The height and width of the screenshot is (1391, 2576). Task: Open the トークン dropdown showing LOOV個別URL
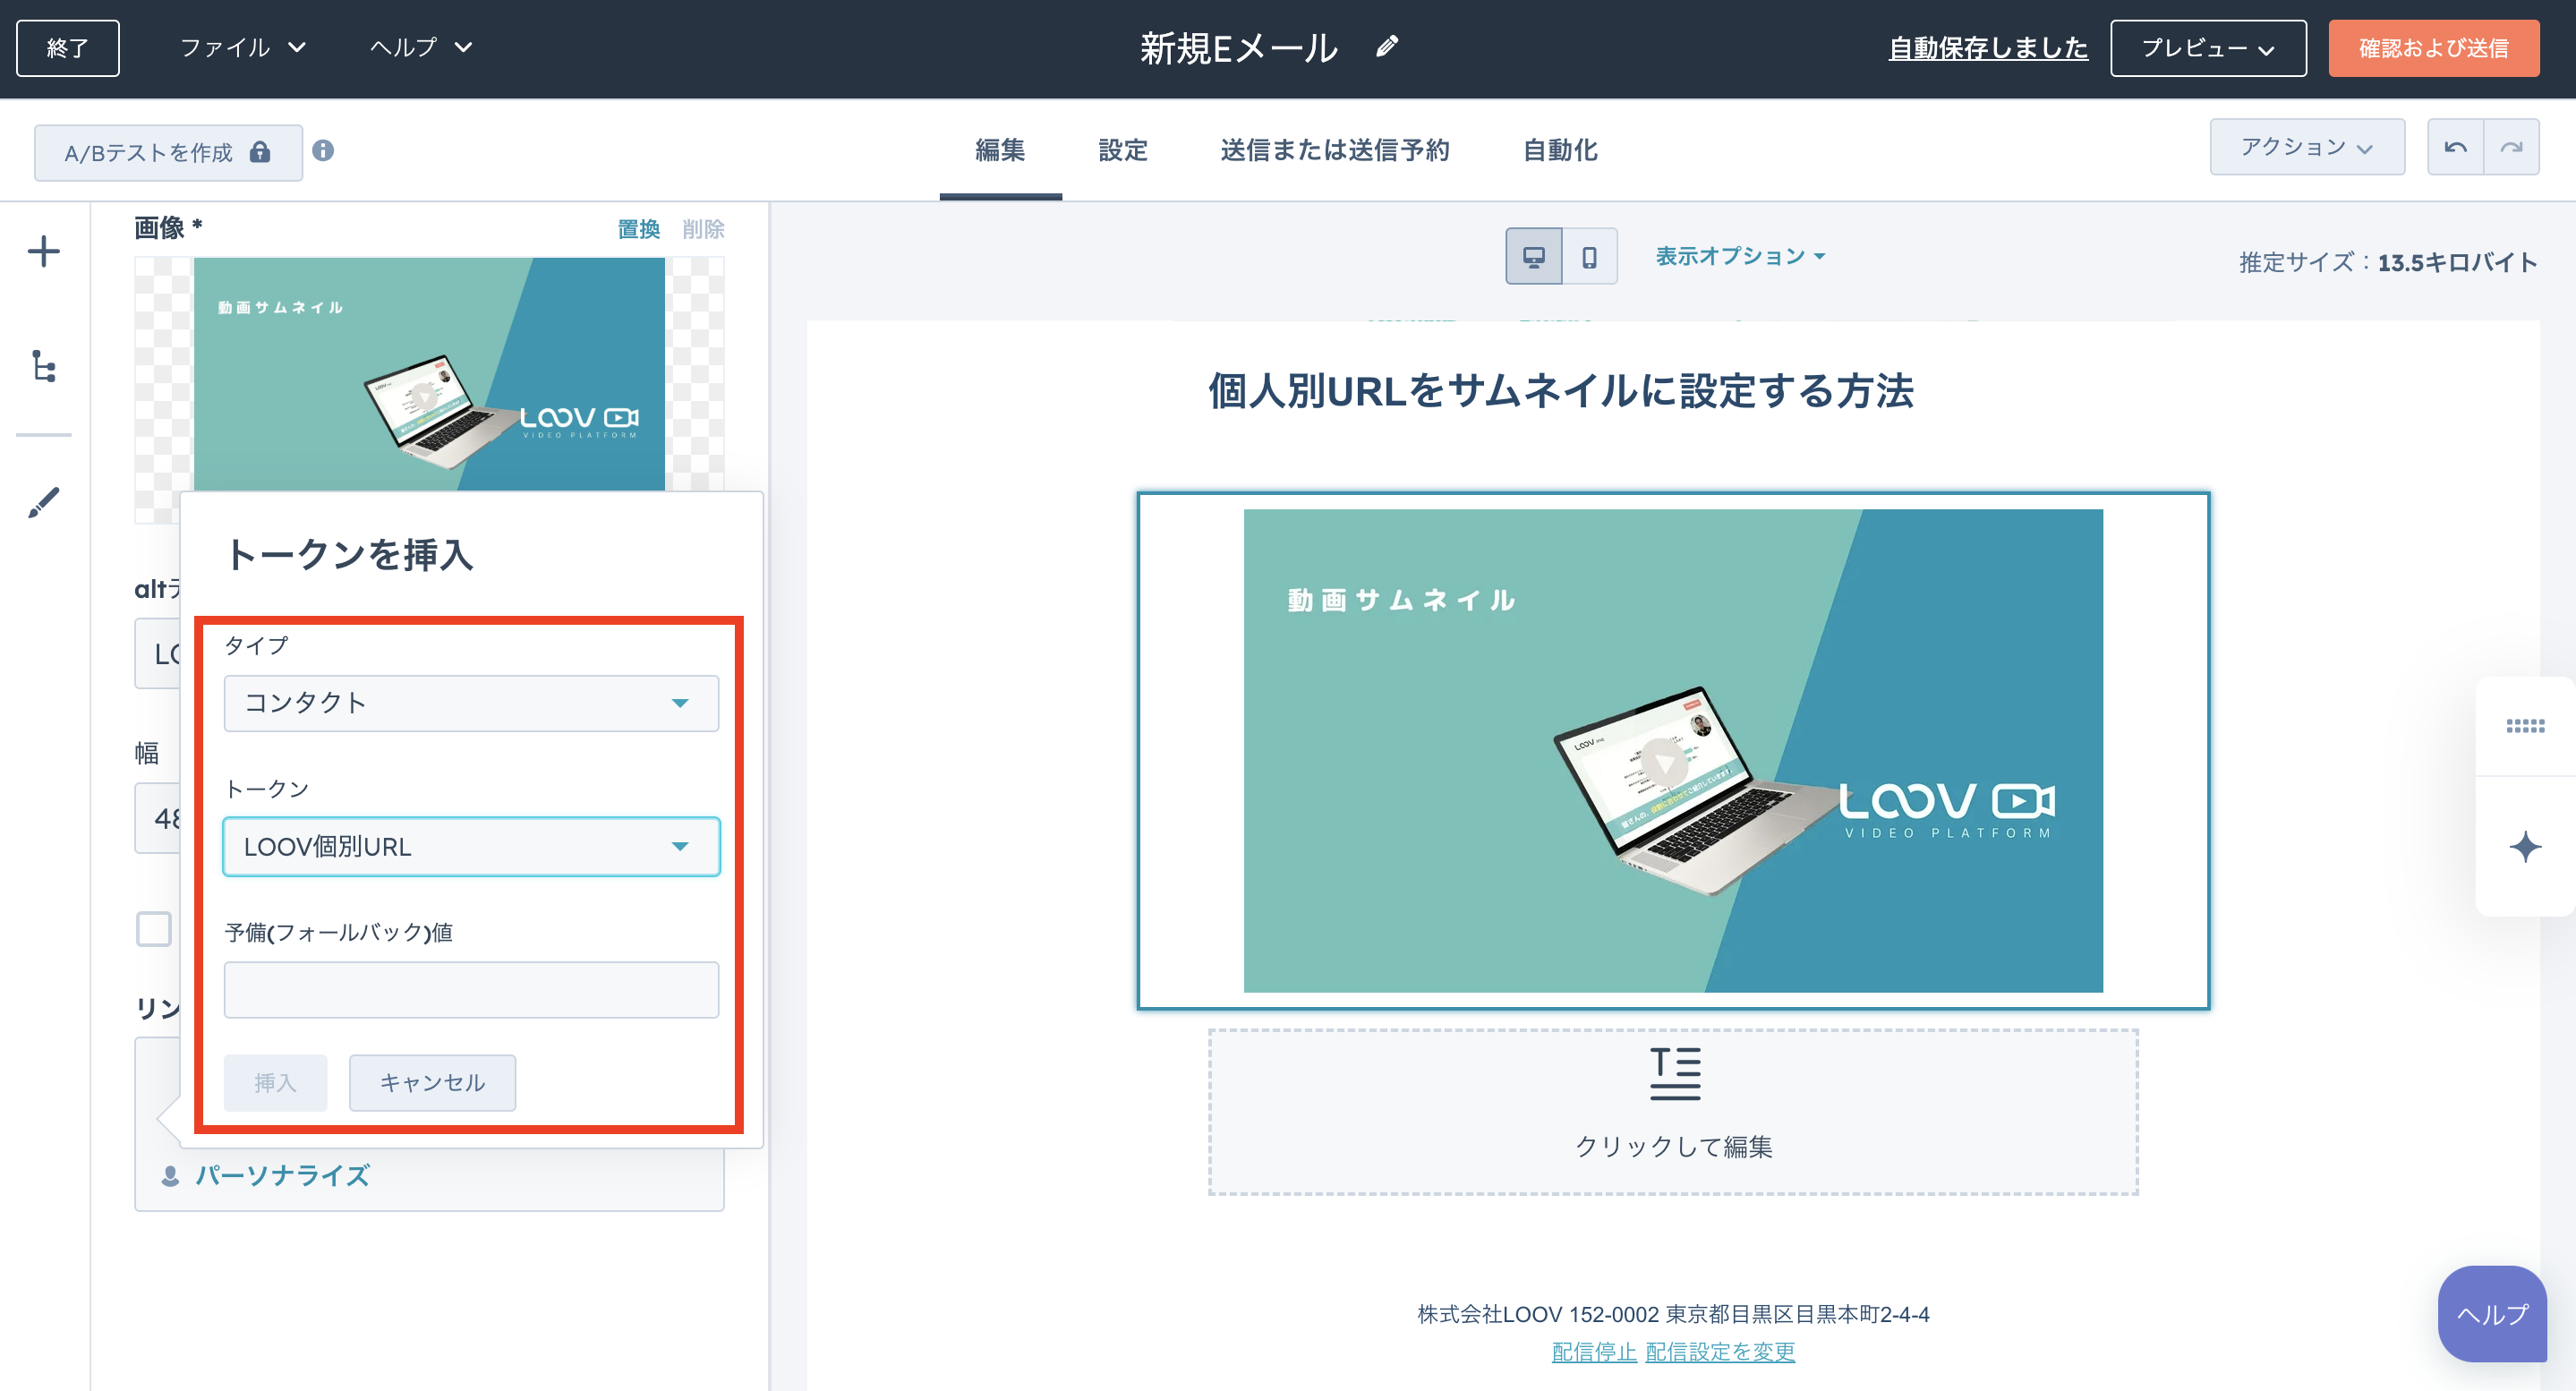click(471, 847)
